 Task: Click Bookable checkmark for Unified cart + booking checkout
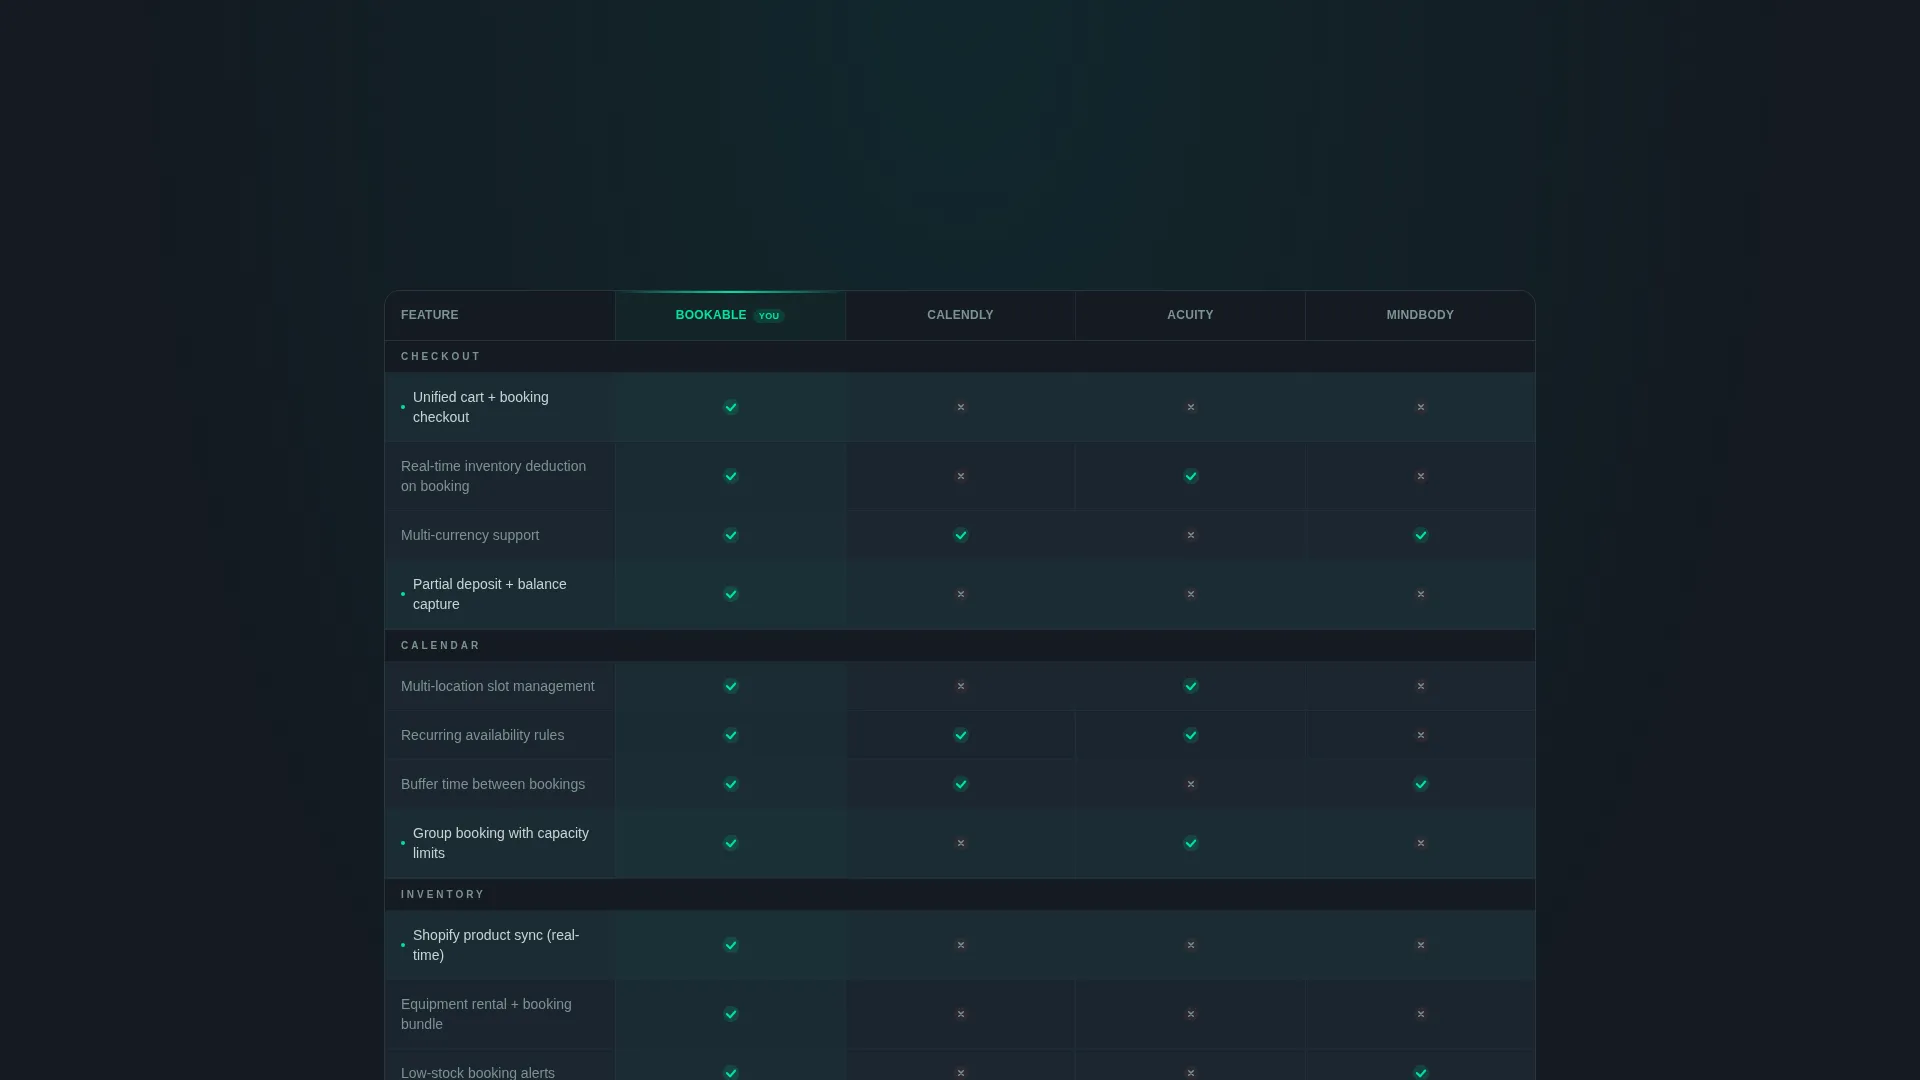point(731,407)
